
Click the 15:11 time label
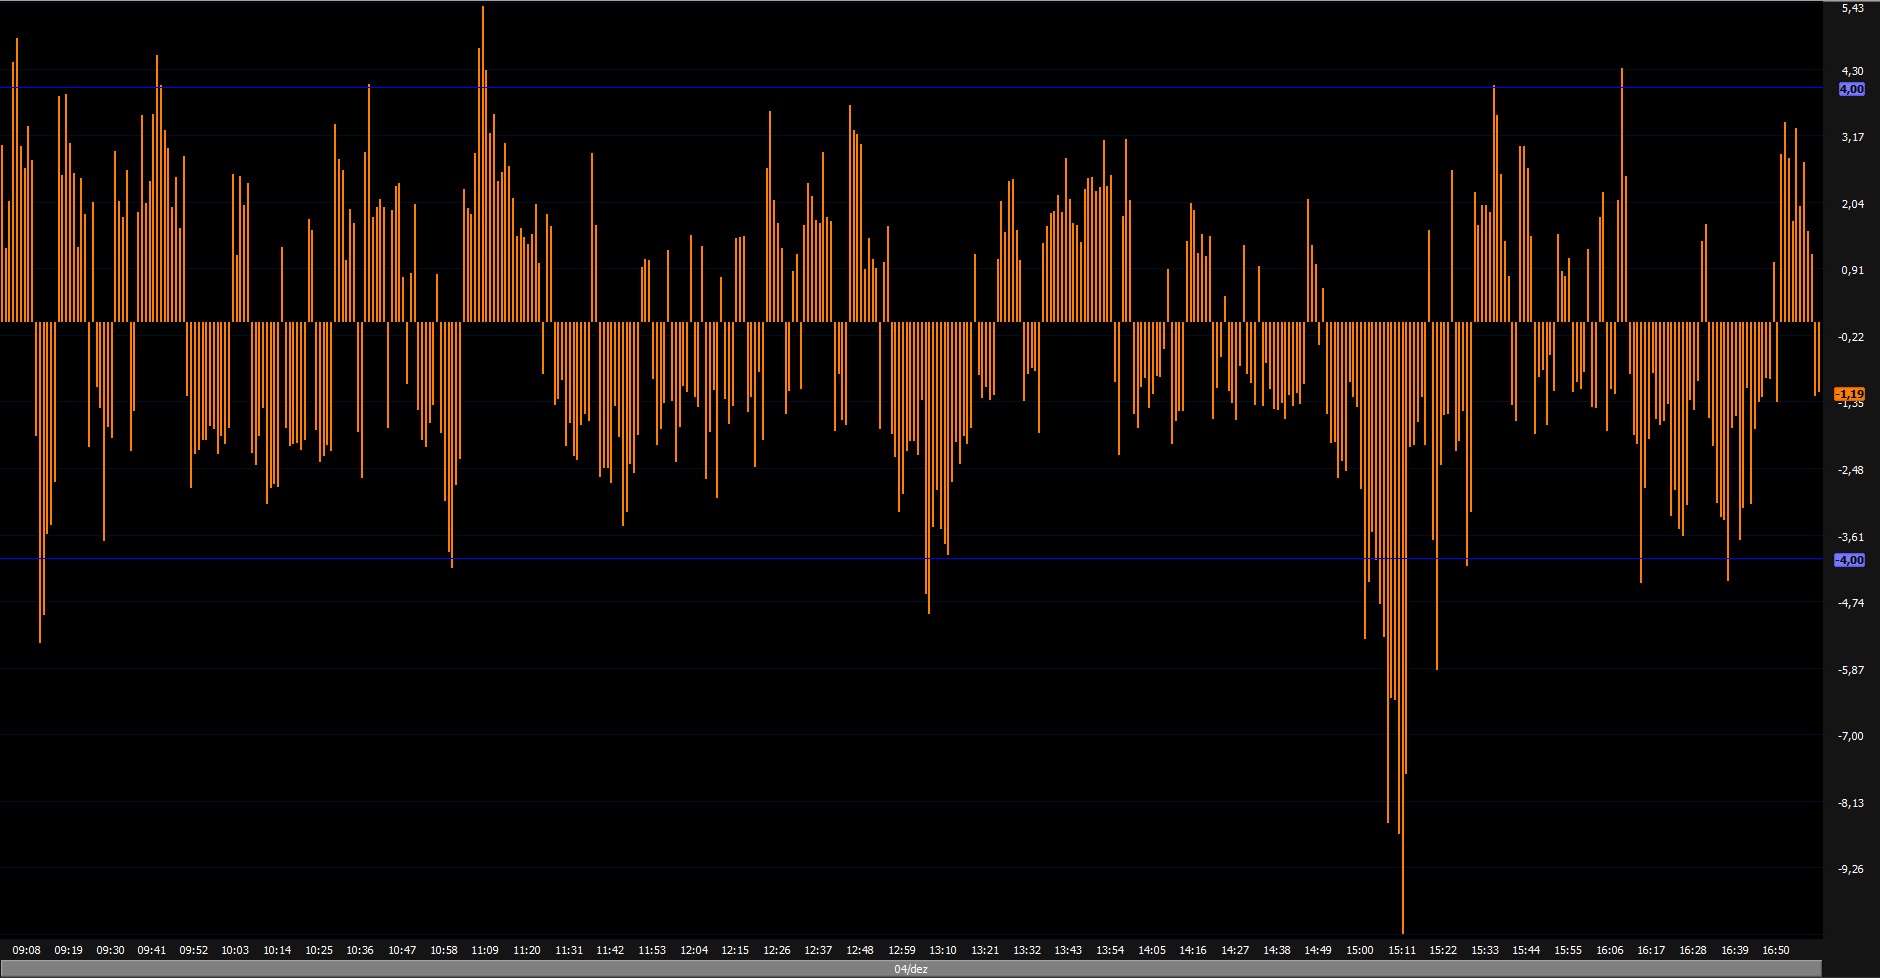click(1402, 950)
